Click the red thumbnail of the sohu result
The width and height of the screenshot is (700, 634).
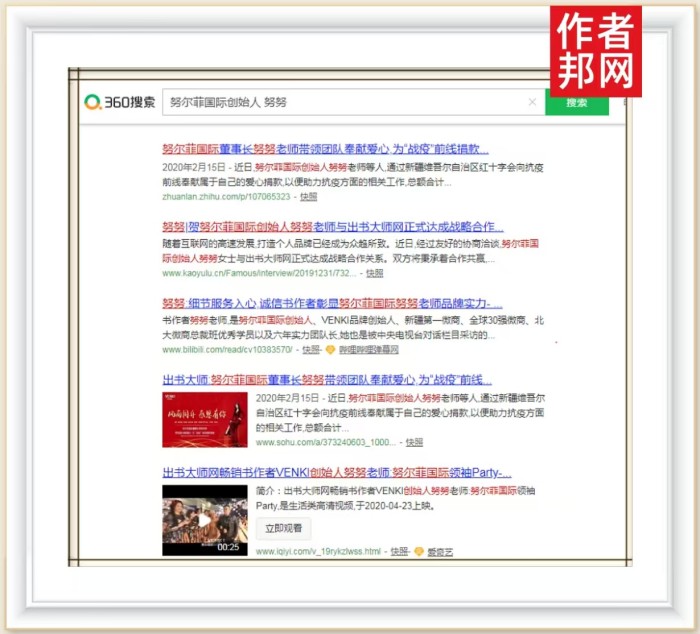click(204, 419)
